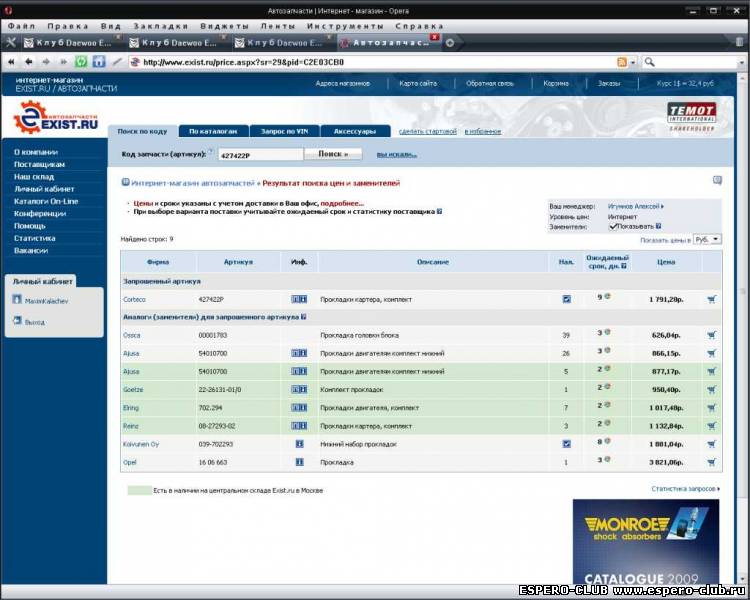Open 'вы искали...' link
The width and height of the screenshot is (750, 600).
pos(397,155)
